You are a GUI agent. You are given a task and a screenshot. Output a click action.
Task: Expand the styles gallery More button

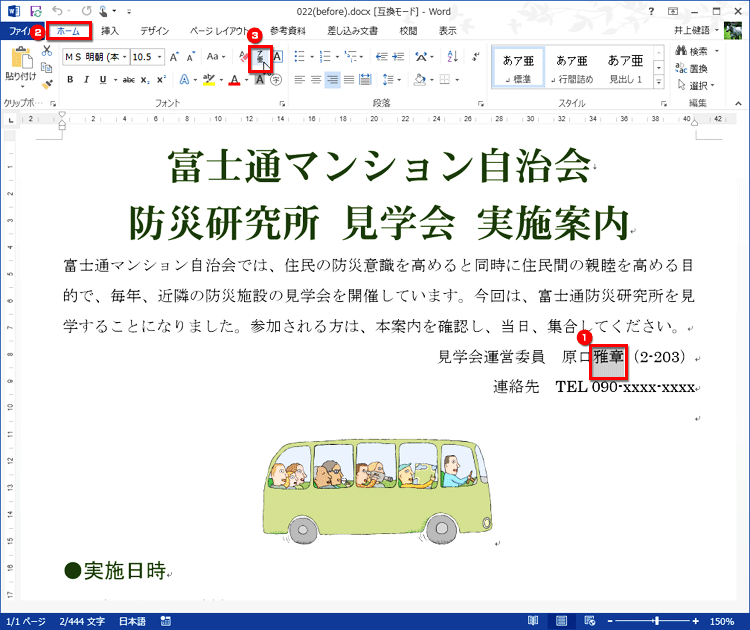click(659, 82)
